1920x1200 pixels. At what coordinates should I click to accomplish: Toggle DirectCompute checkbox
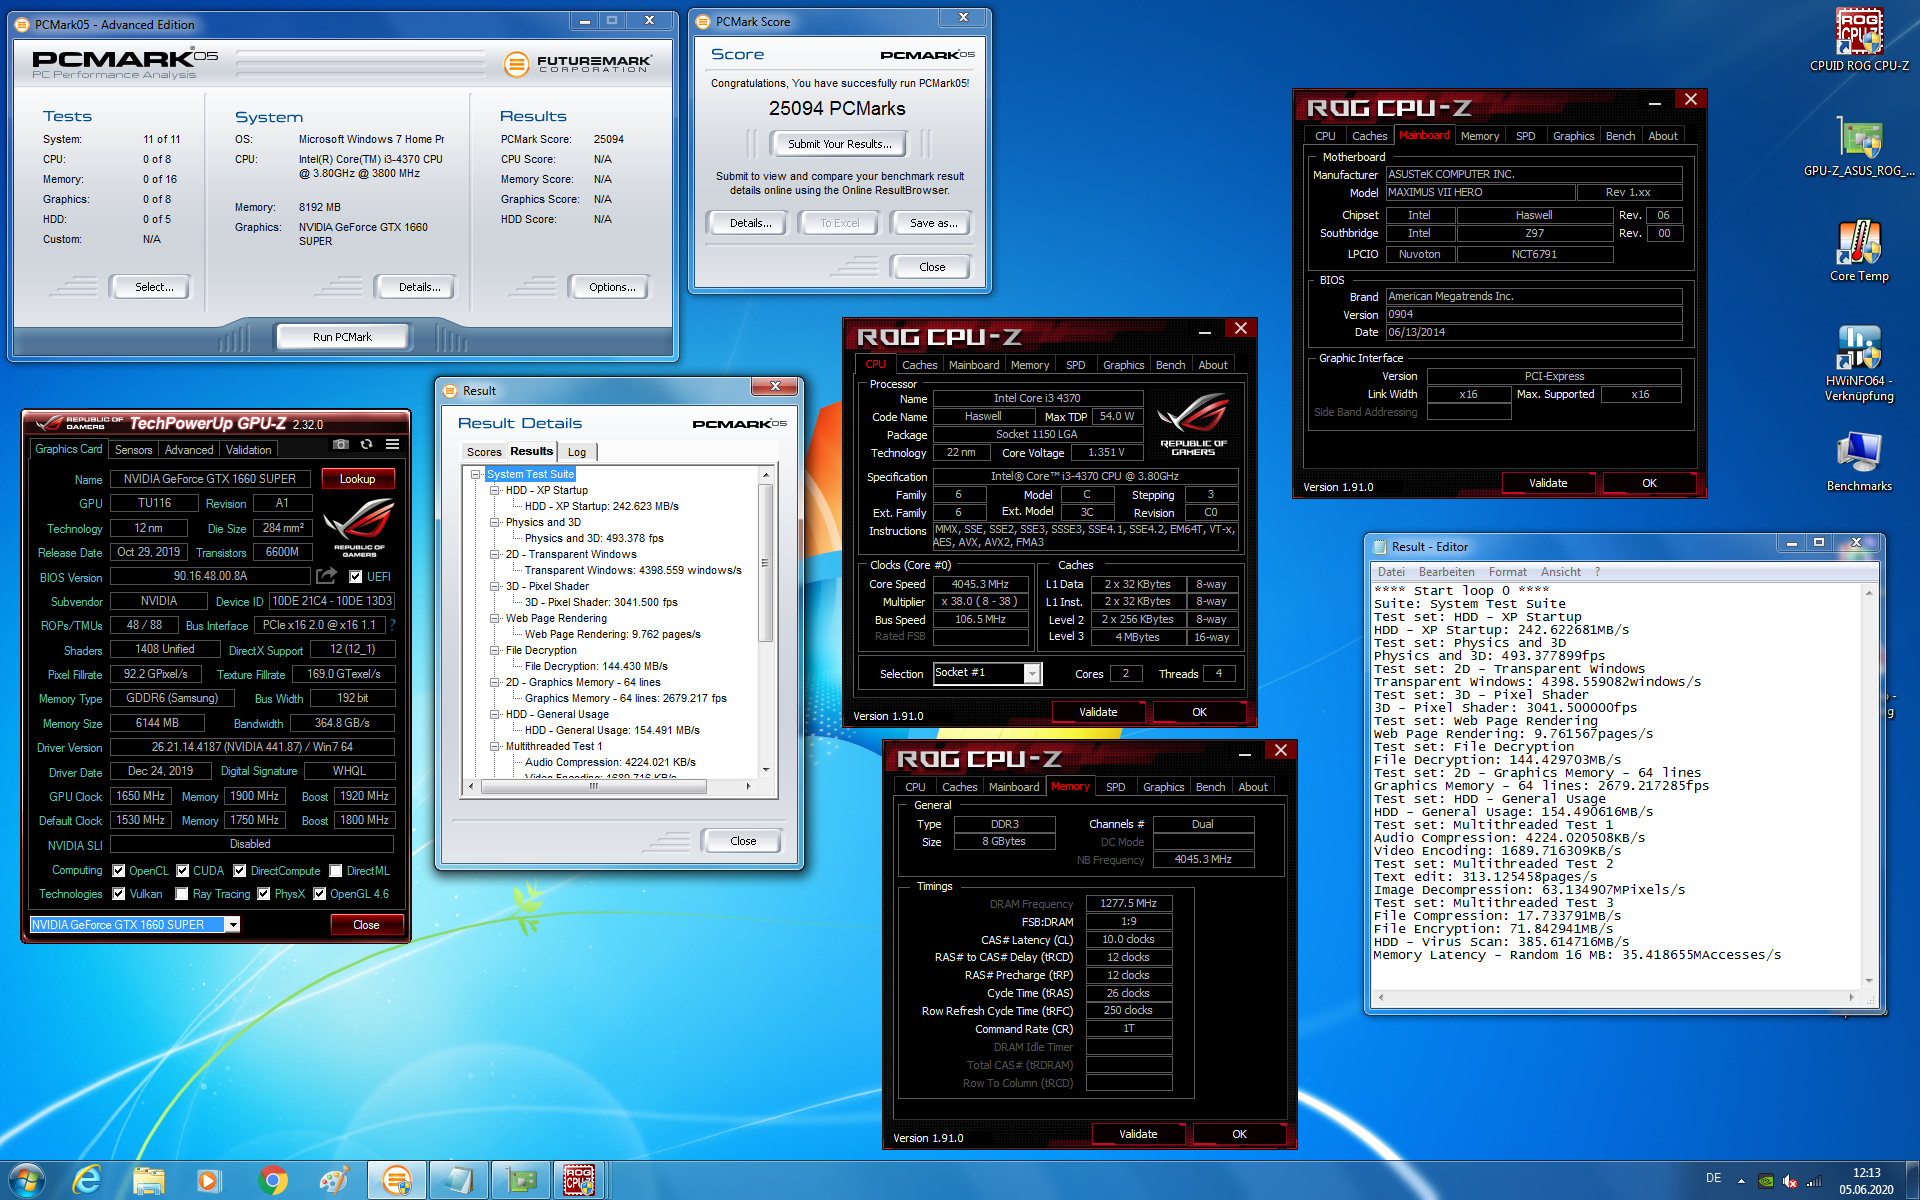click(240, 870)
